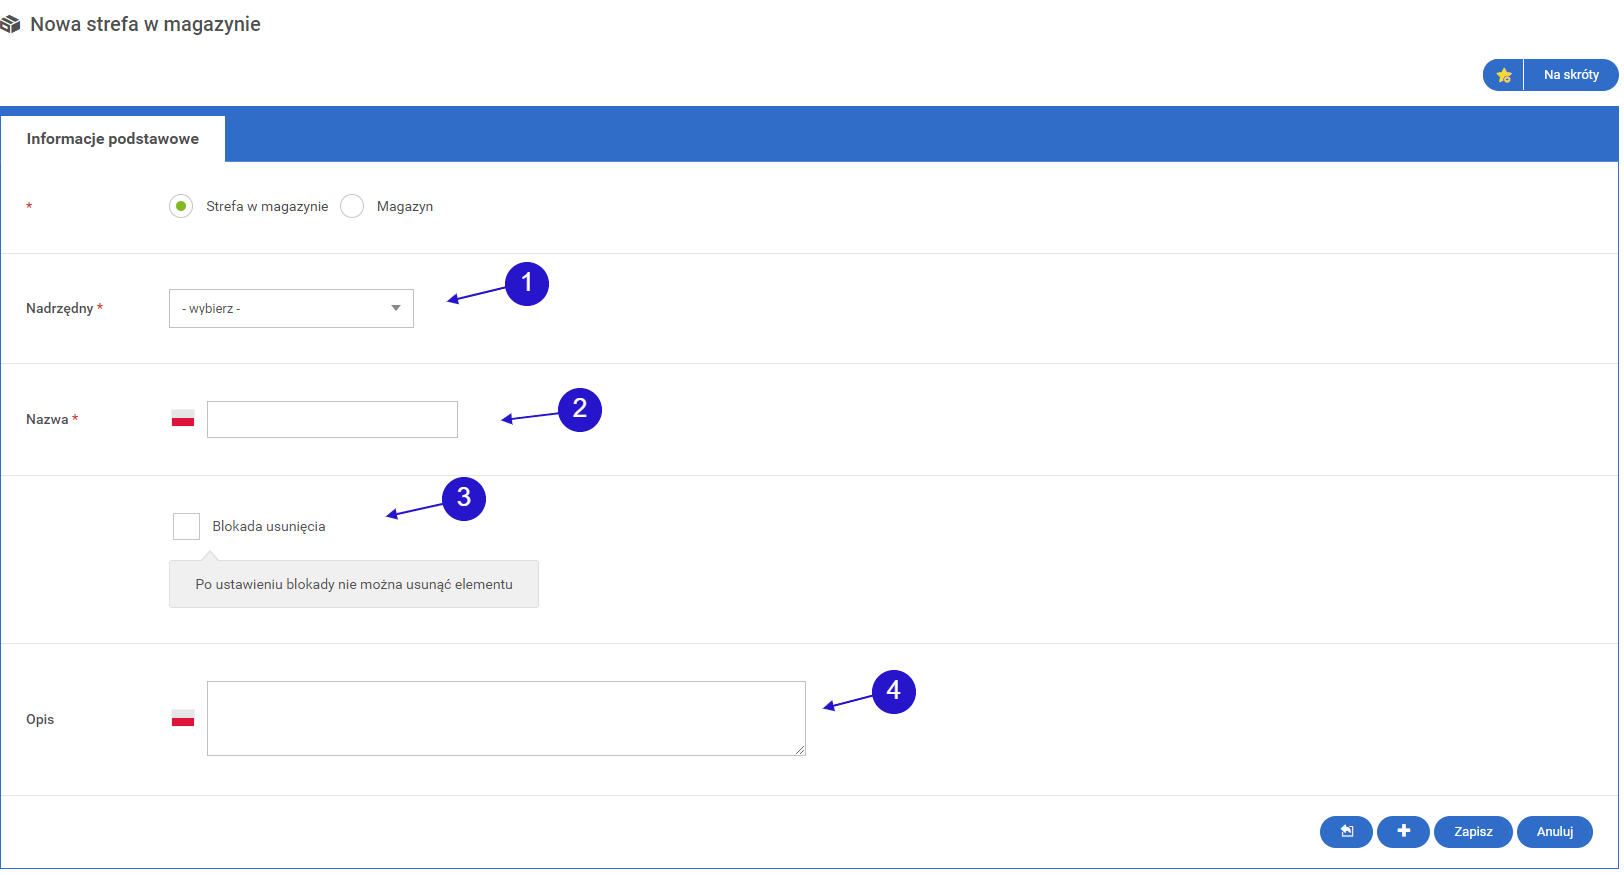Click the numbered annotation marker 4
Viewport: 1624px width, 875px height.
(893, 691)
